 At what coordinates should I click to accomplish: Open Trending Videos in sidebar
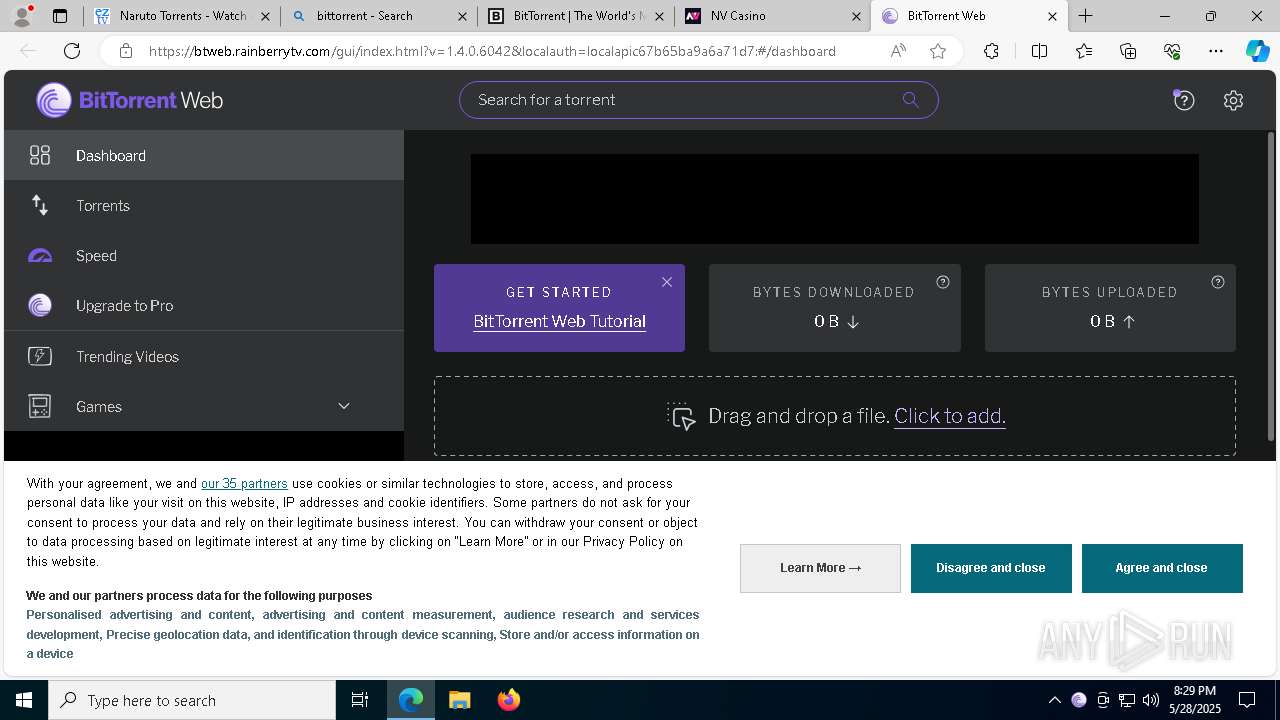[204, 356]
